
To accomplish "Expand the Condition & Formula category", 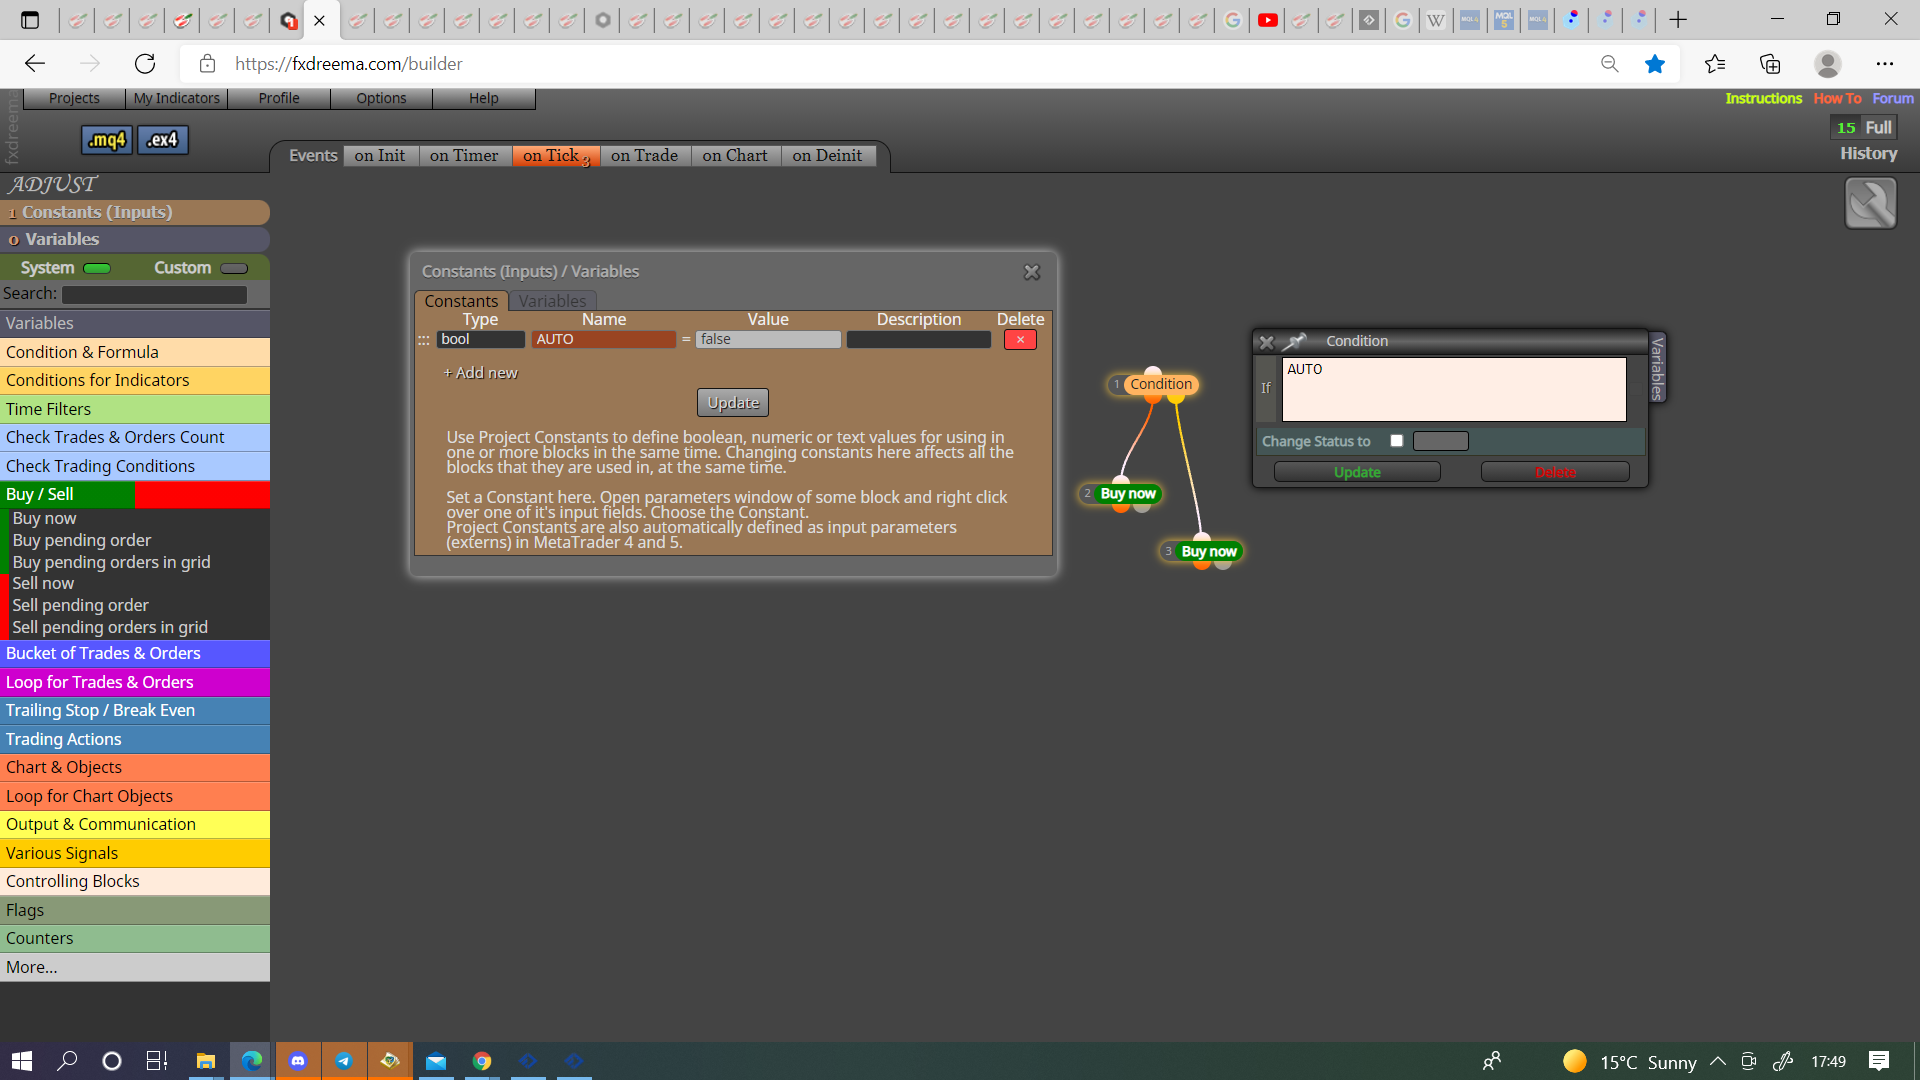I will 135,352.
